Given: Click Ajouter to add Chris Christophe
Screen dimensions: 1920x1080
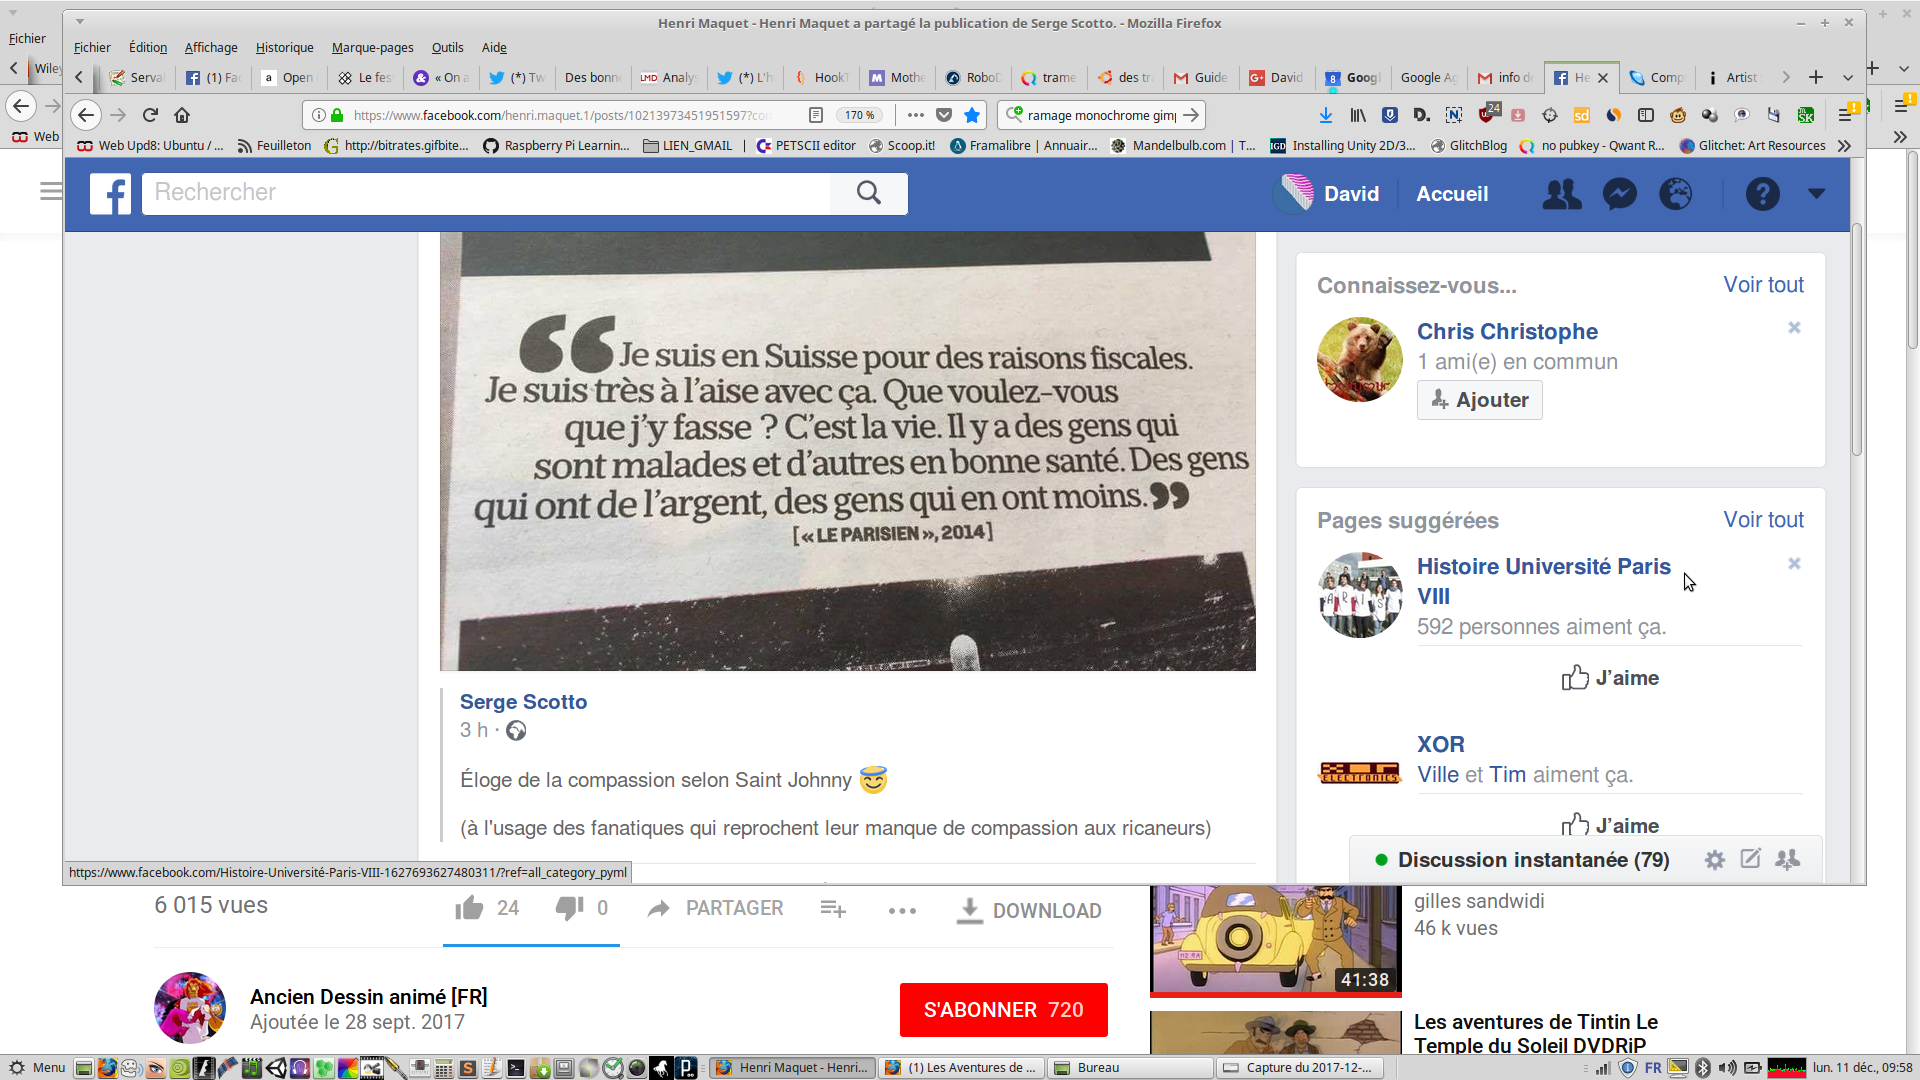Looking at the screenshot, I should 1479,400.
